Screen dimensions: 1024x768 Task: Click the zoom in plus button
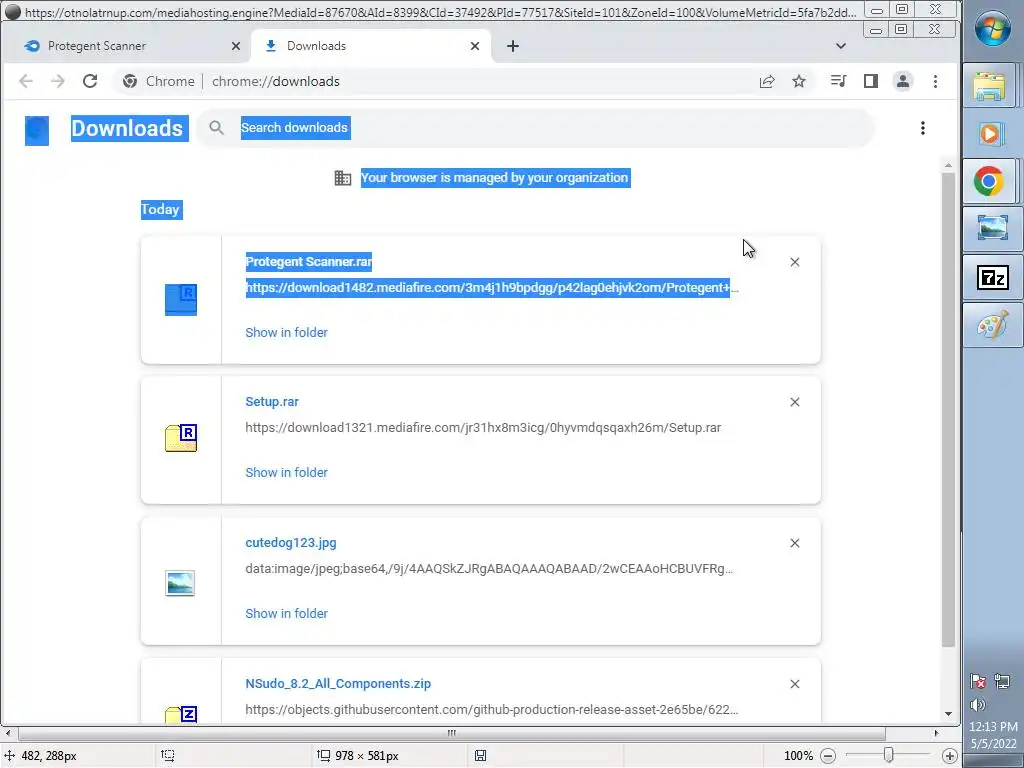point(950,756)
